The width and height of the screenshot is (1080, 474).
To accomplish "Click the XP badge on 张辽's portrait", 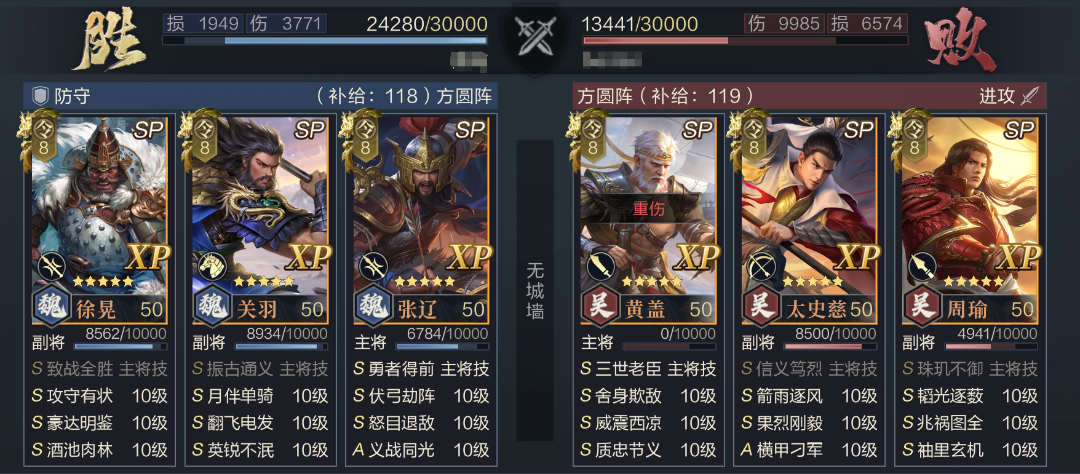I will [x=470, y=257].
